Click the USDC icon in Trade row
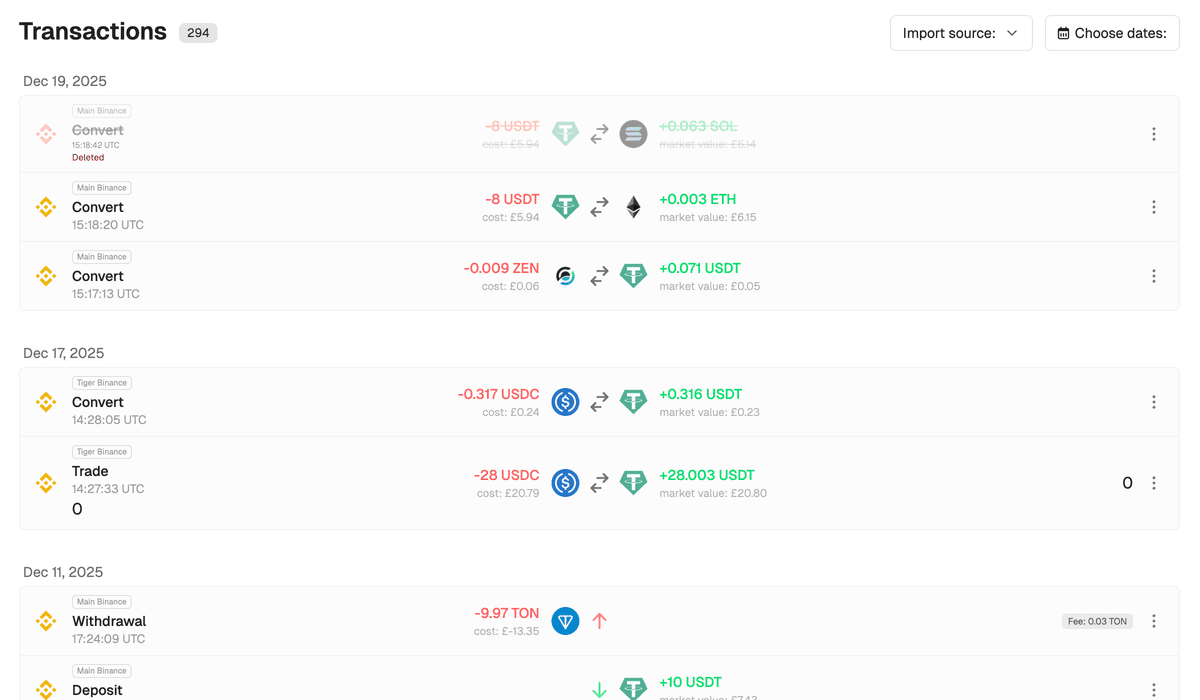The height and width of the screenshot is (700, 1200). coord(565,483)
